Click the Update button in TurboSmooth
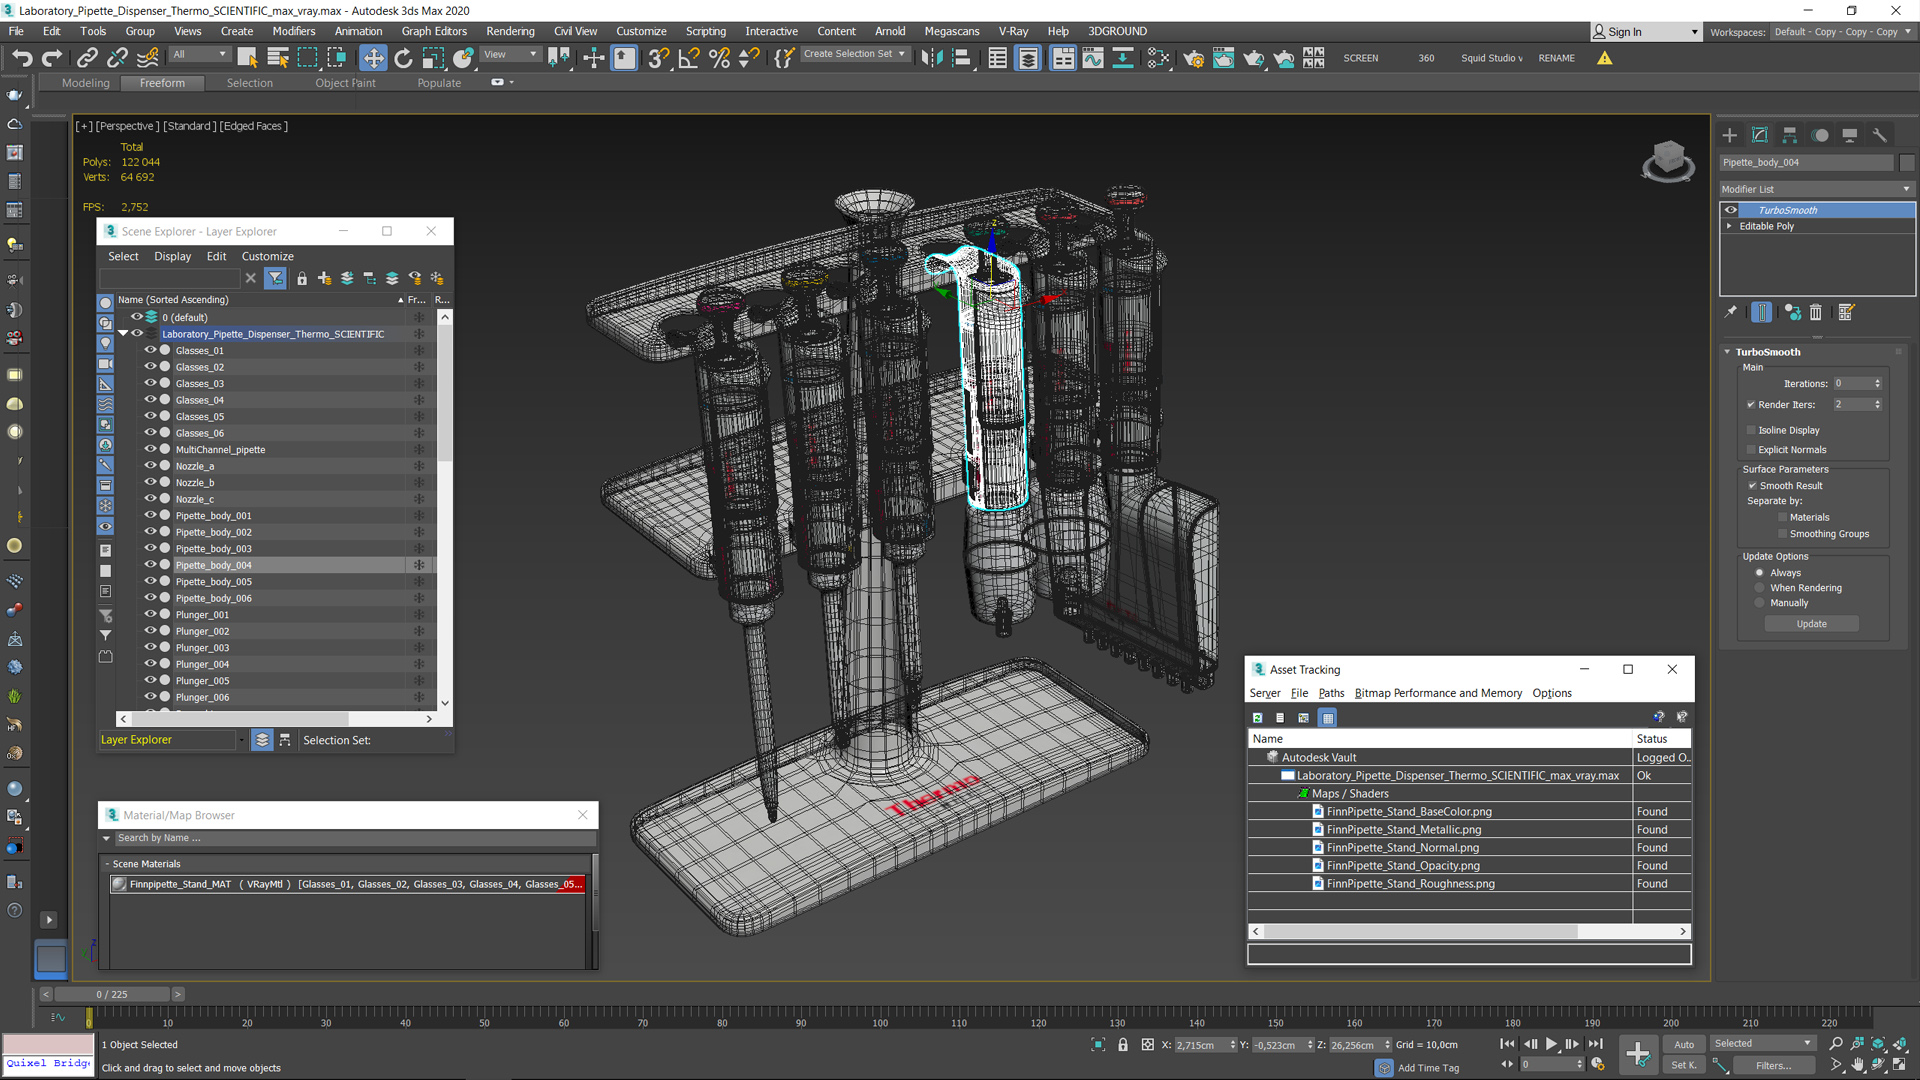This screenshot has height=1080, width=1920. point(1811,624)
